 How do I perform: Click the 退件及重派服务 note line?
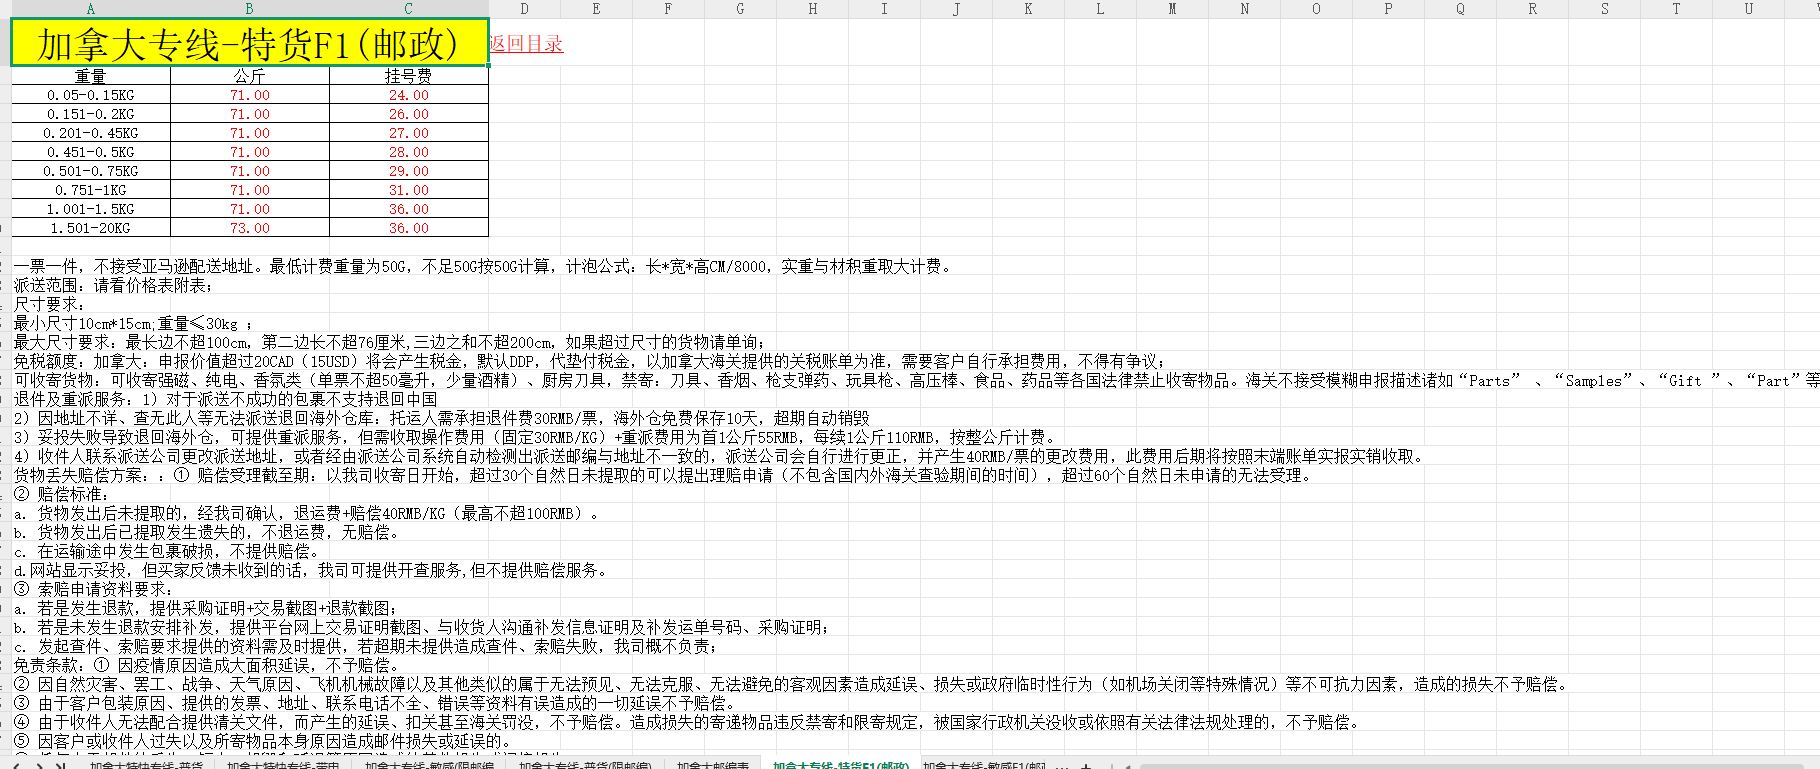click(225, 399)
